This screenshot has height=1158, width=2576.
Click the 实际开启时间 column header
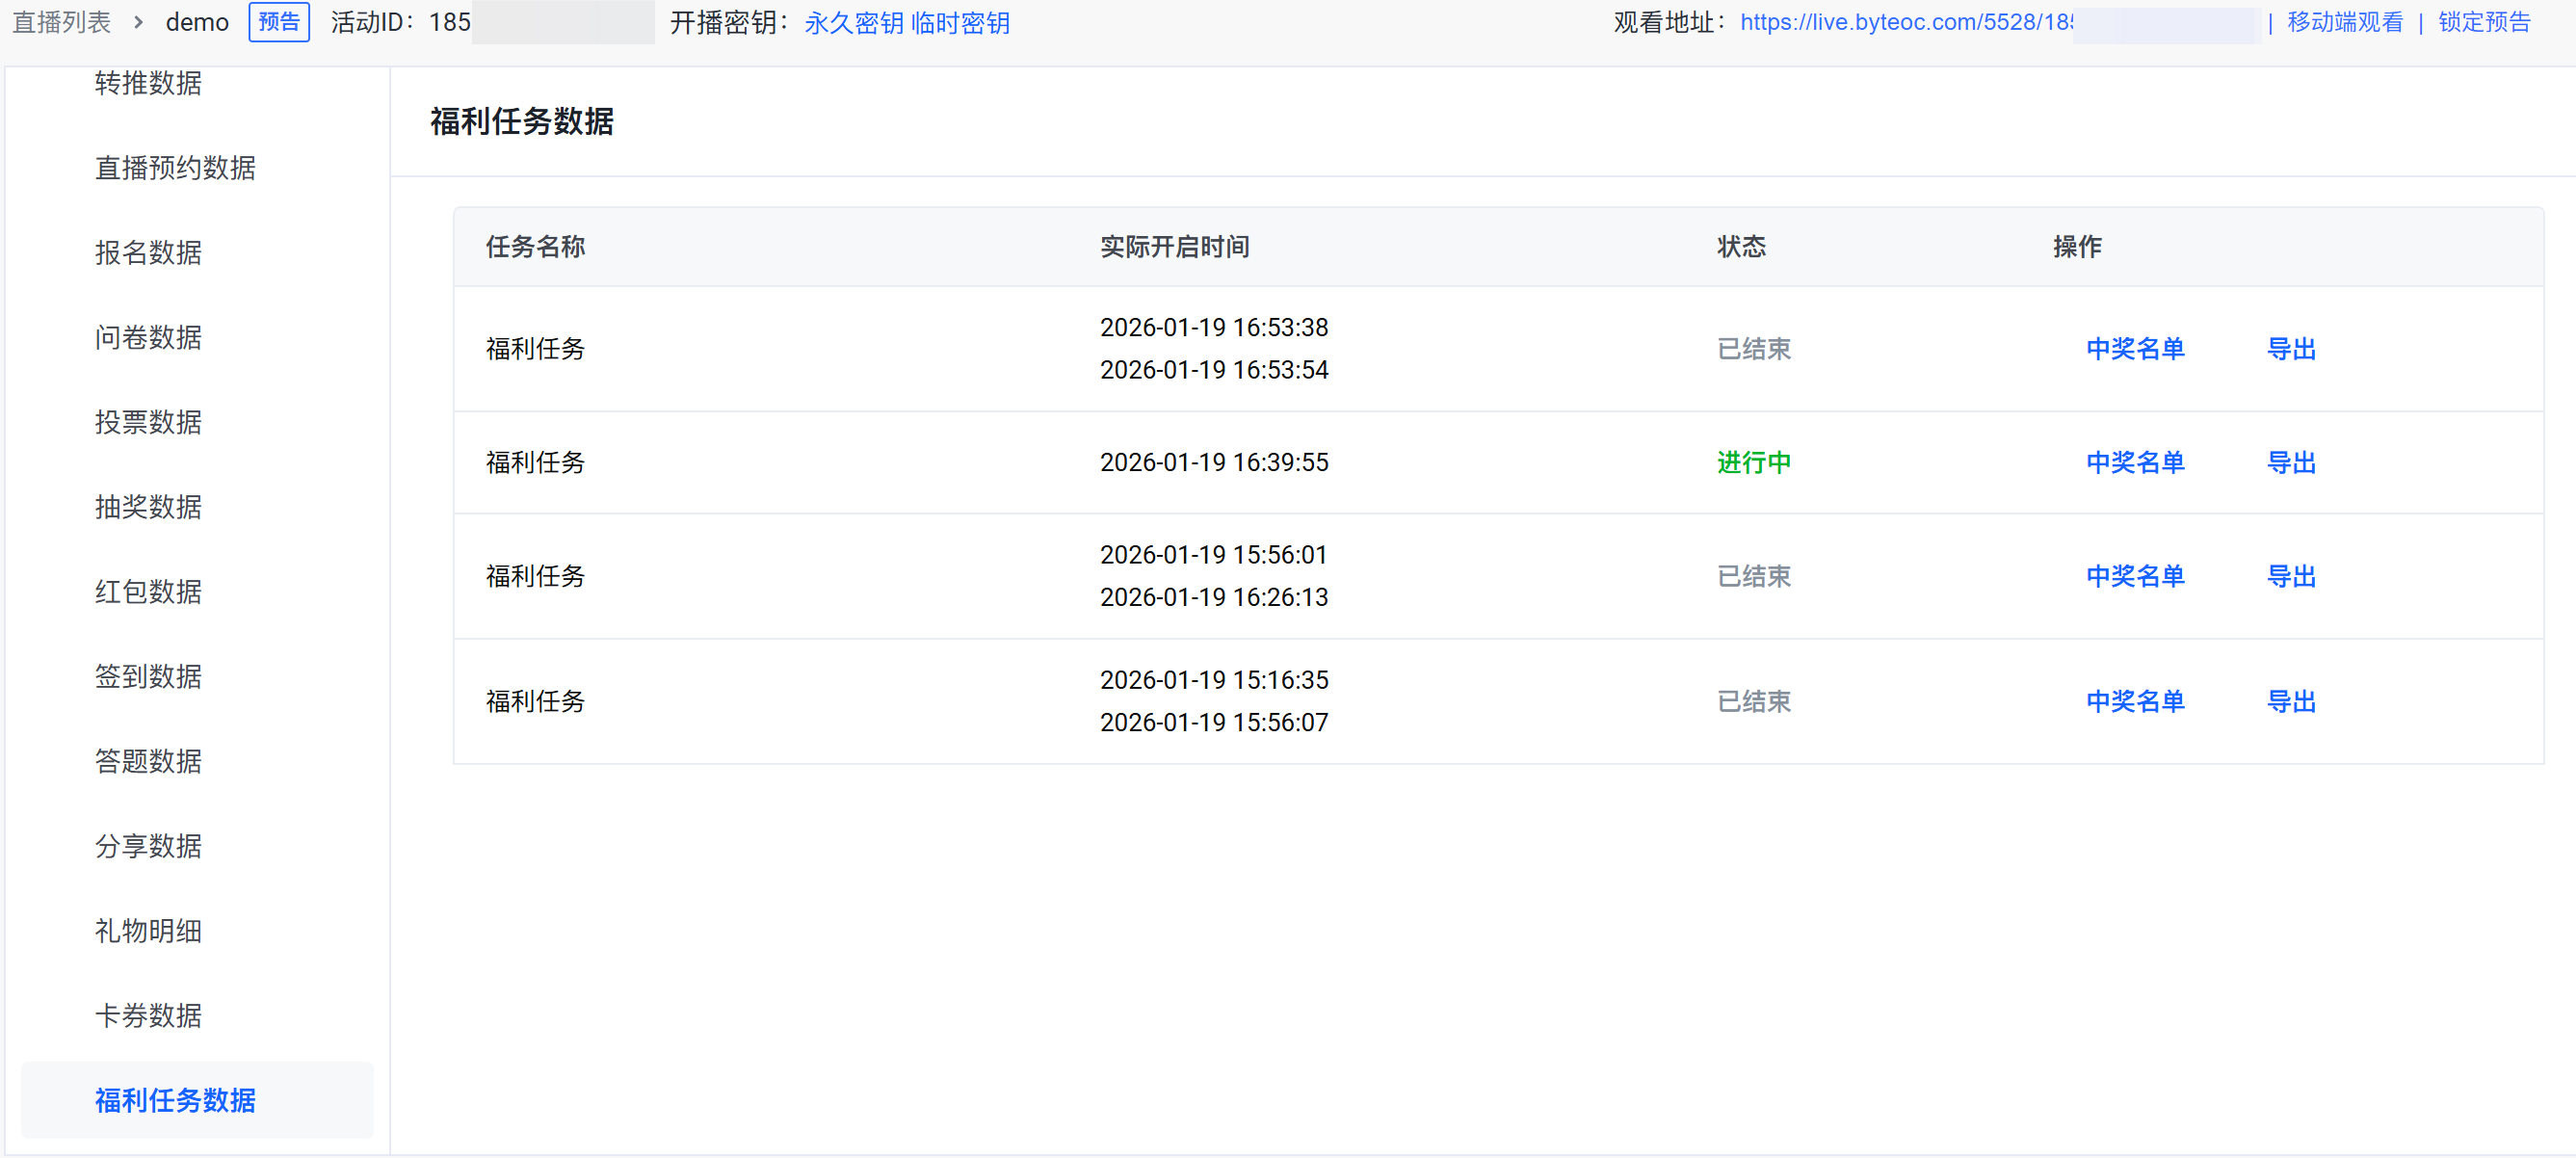[1174, 247]
